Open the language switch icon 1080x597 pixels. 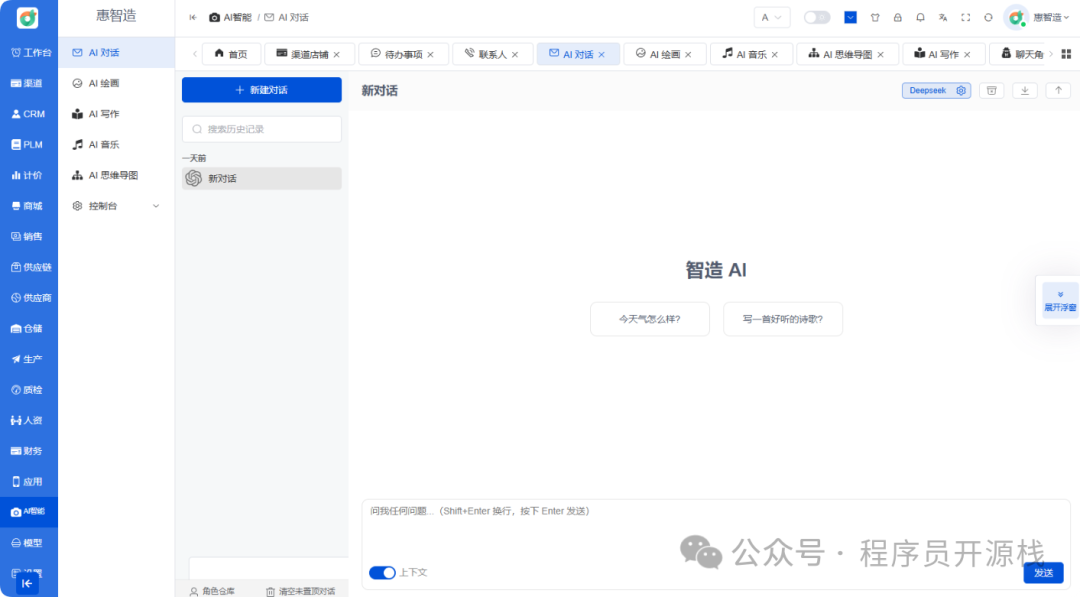[943, 17]
